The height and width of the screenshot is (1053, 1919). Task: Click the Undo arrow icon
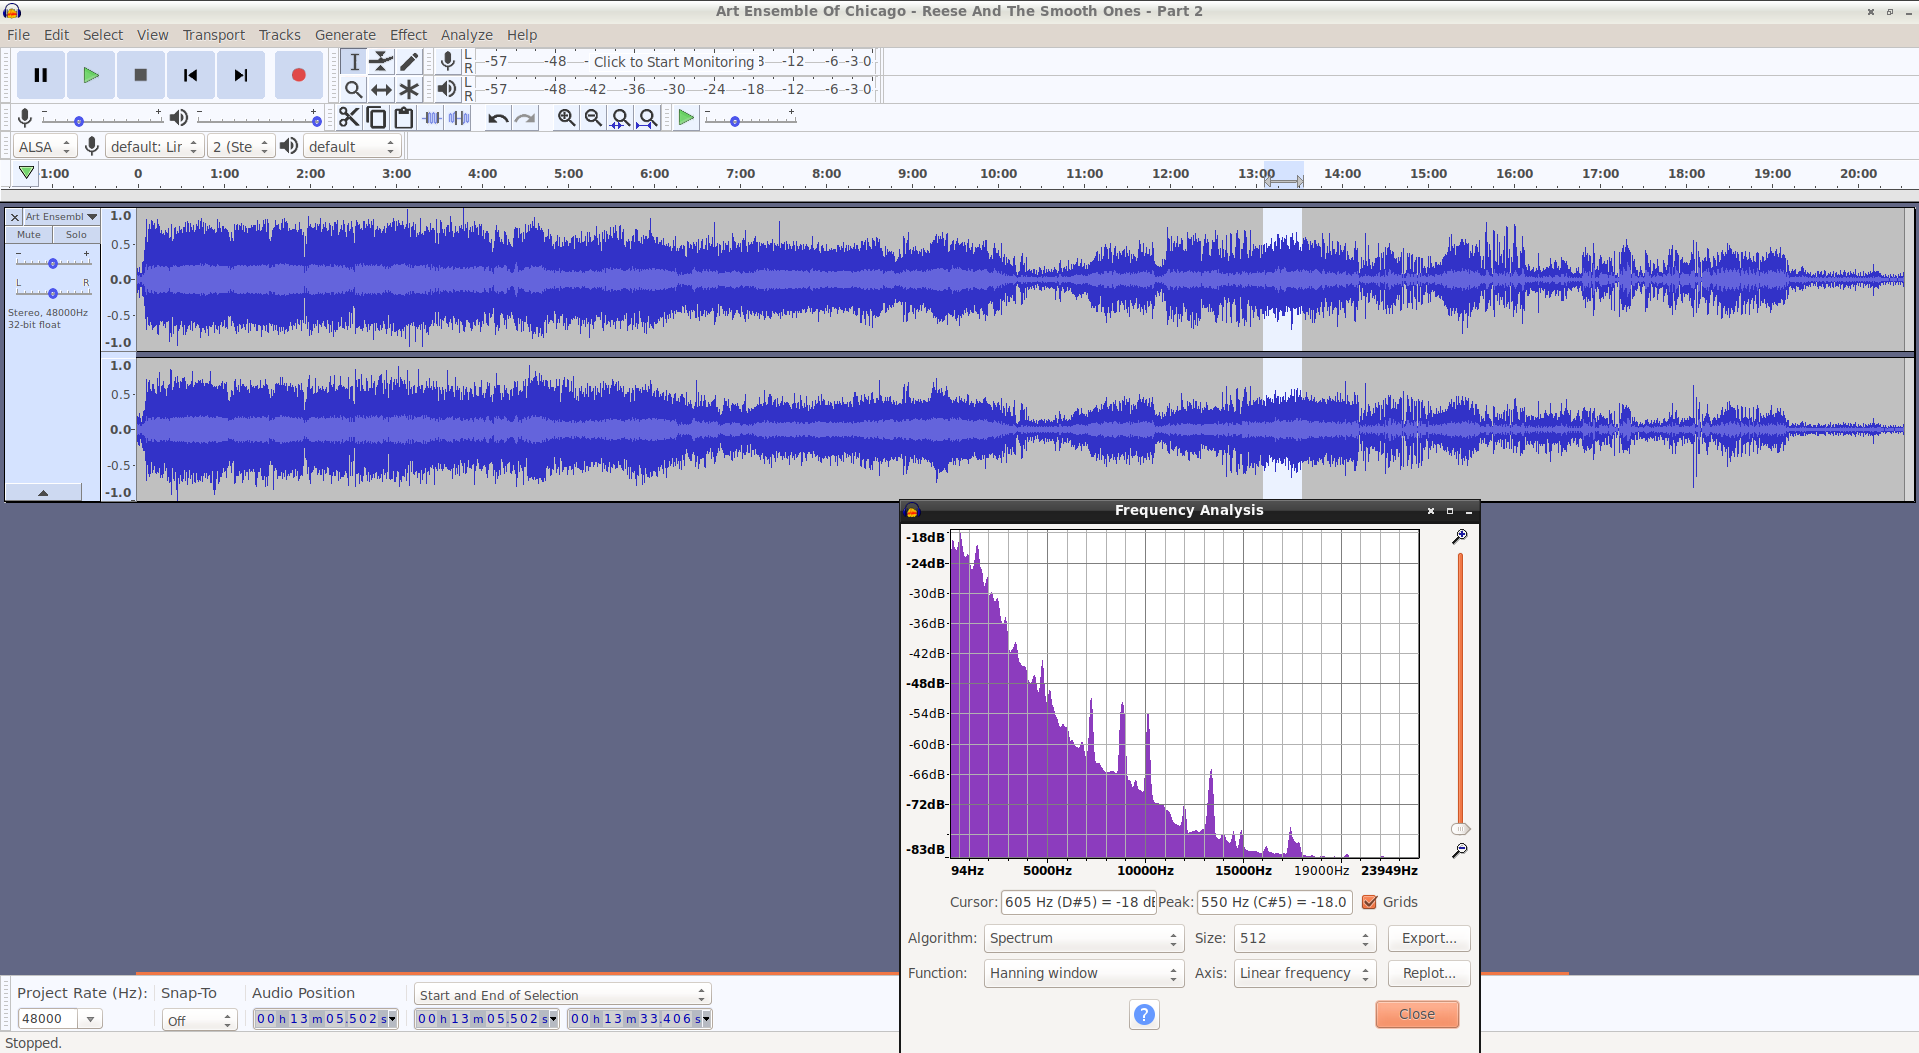(x=497, y=118)
